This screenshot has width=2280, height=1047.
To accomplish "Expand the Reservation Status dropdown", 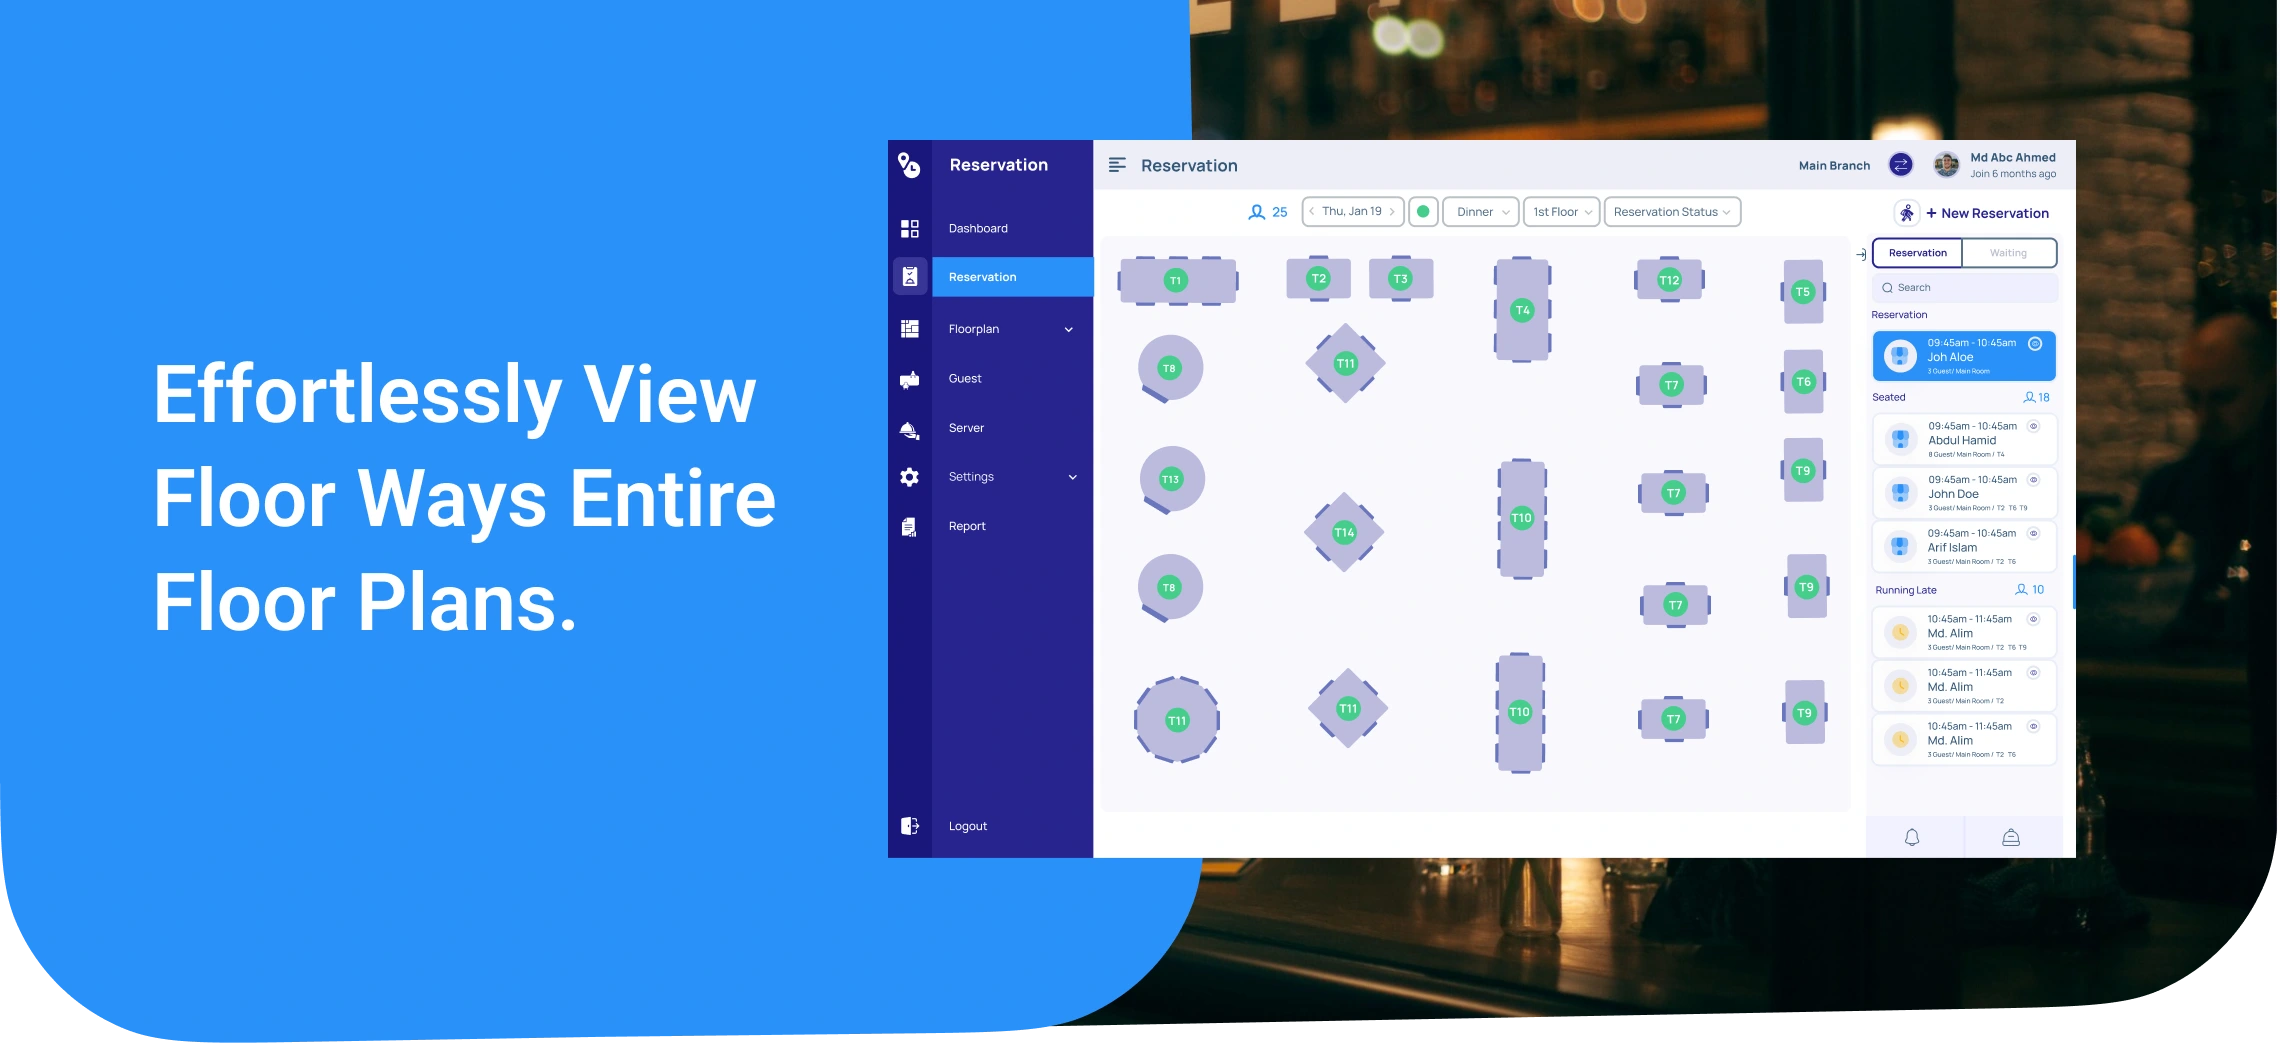I will coord(1671,212).
